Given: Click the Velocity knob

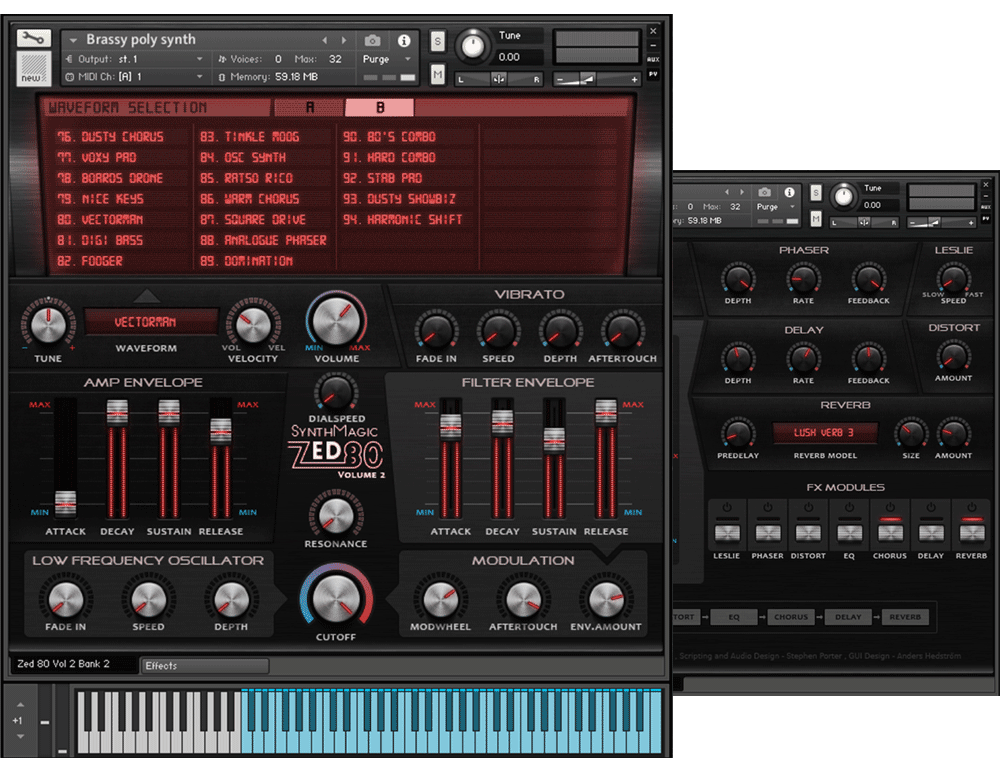Looking at the screenshot, I should (253, 325).
